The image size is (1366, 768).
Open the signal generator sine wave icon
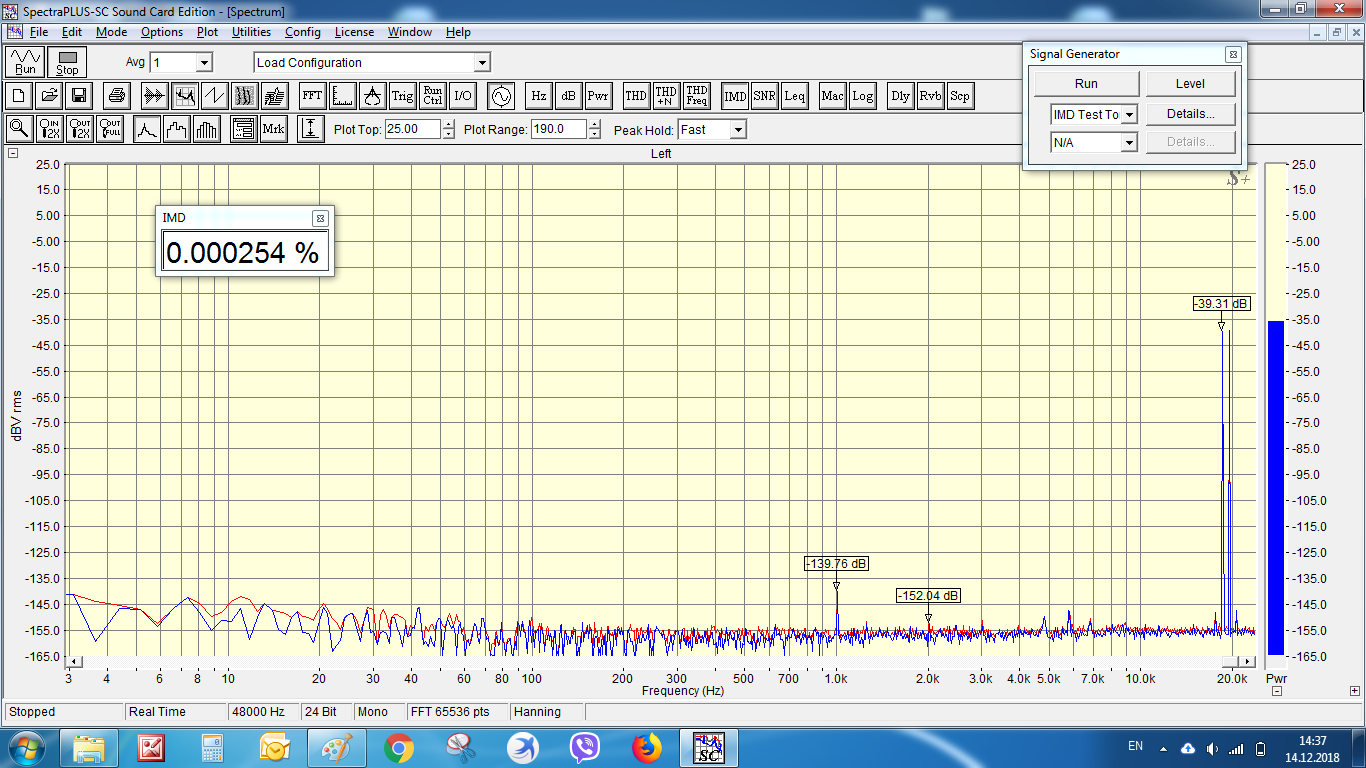click(x=499, y=96)
